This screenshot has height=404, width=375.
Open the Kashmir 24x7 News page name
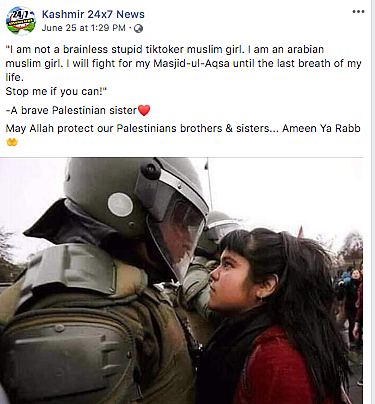(93, 14)
